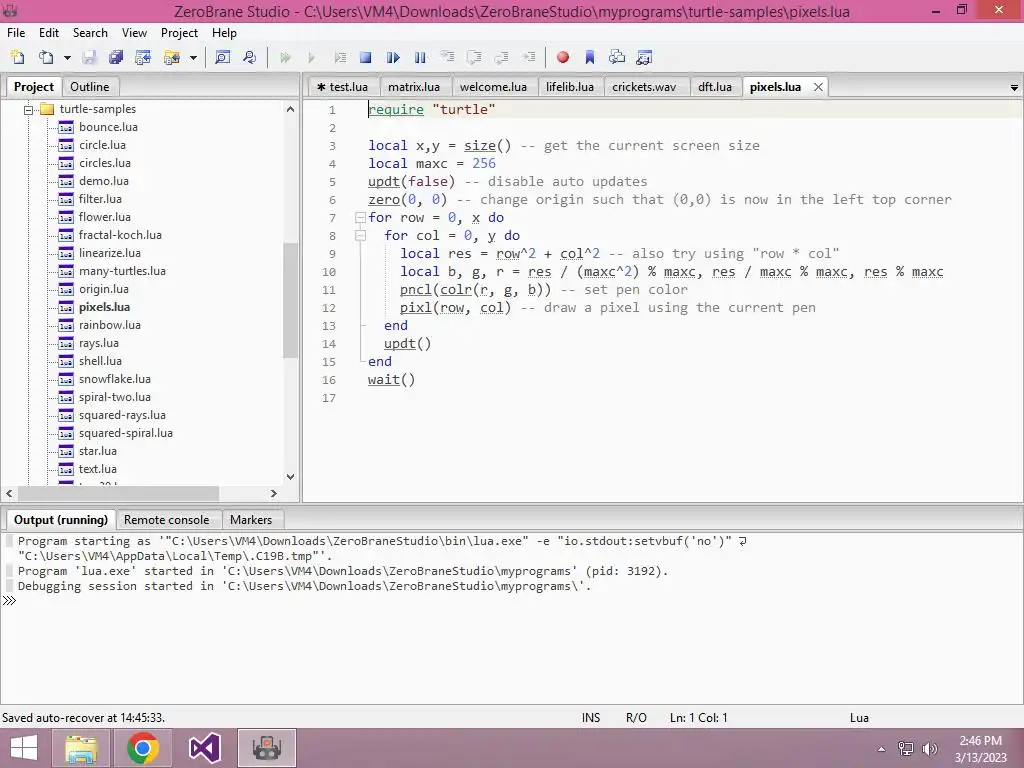The image size is (1024, 768).
Task: Switch to test.lua editor tab
Action: (343, 87)
